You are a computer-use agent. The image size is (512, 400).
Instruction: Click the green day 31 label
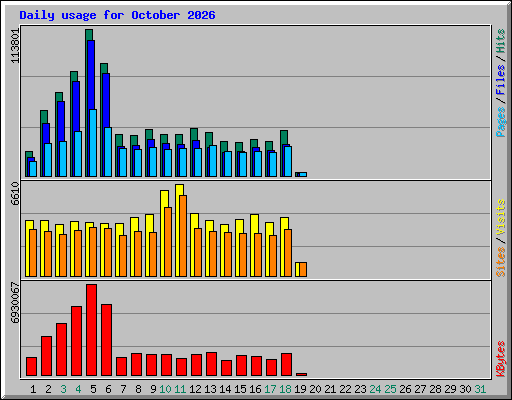click(480, 389)
